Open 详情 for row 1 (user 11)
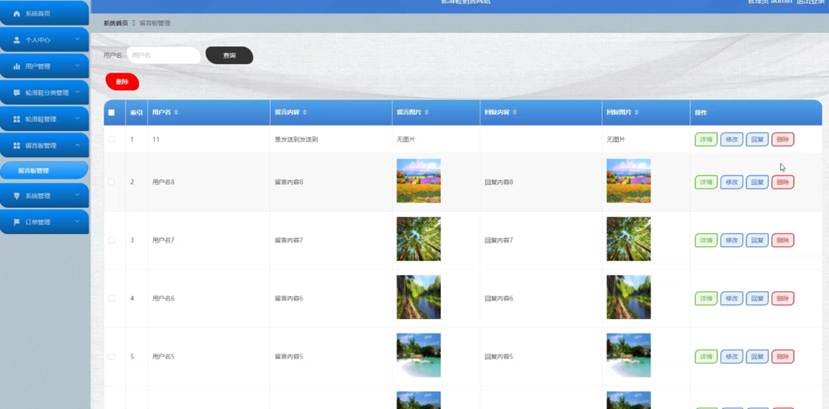 coord(706,140)
